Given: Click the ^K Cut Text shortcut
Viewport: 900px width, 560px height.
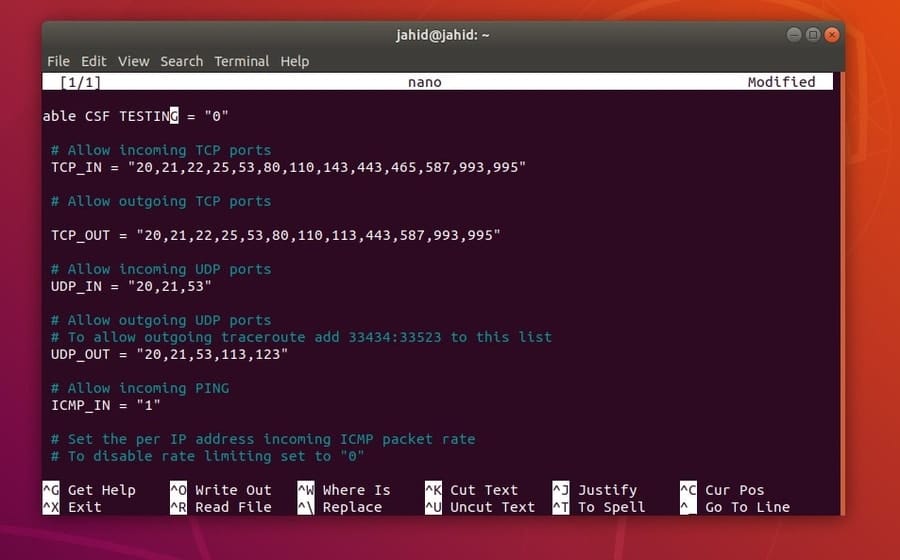Looking at the screenshot, I should point(471,490).
